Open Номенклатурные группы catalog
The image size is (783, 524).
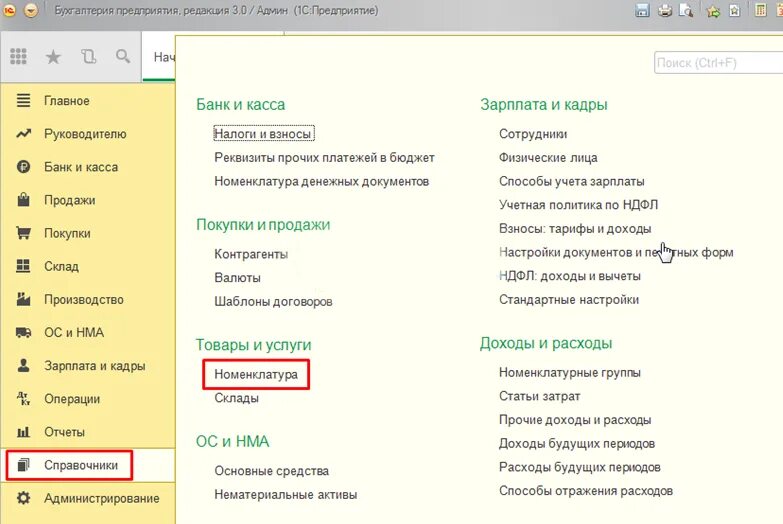(569, 373)
